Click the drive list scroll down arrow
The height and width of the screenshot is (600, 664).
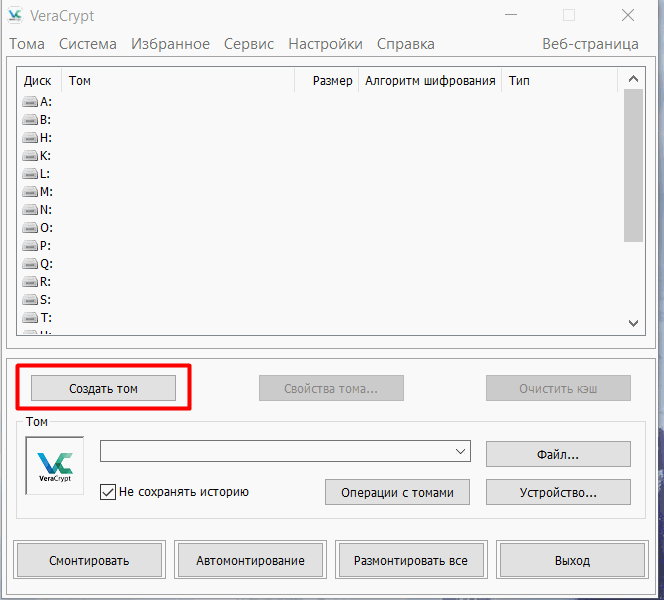click(x=633, y=324)
